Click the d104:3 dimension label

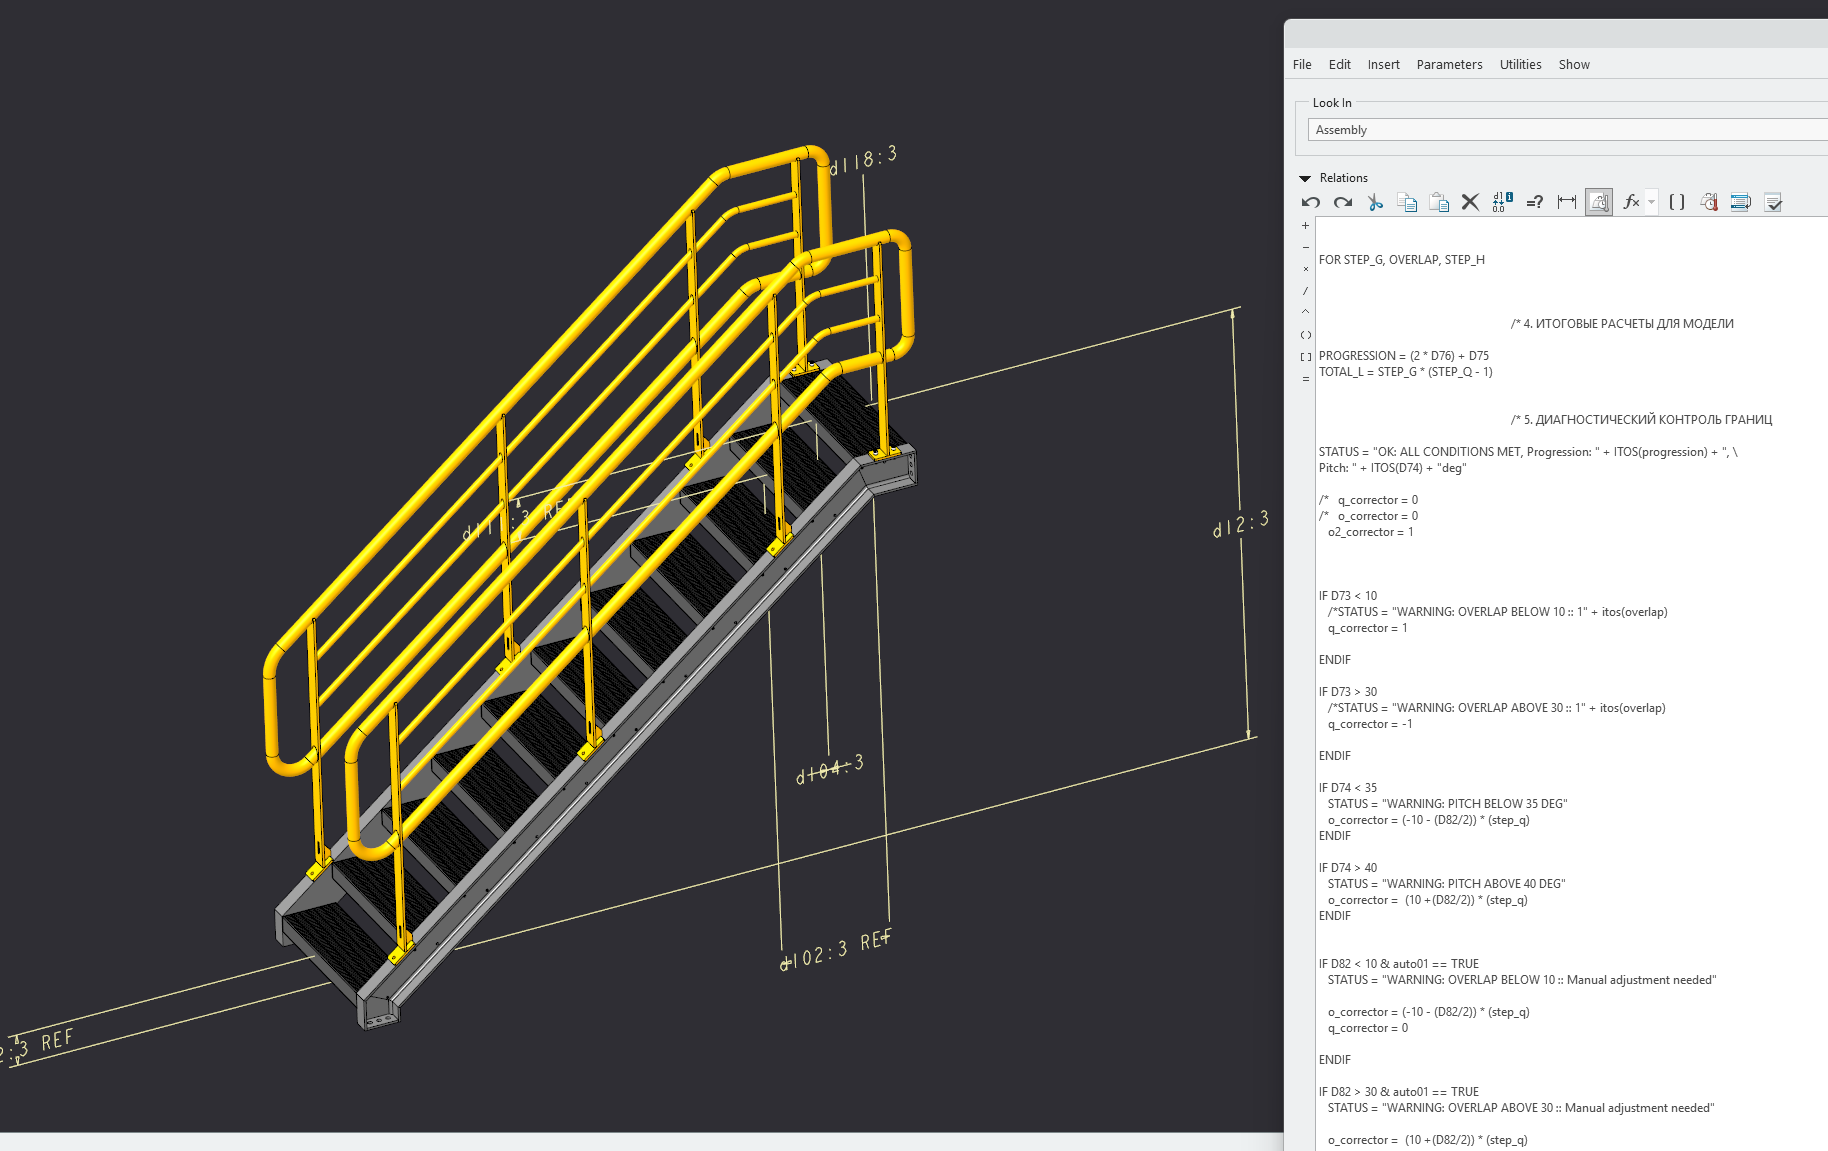[x=830, y=770]
